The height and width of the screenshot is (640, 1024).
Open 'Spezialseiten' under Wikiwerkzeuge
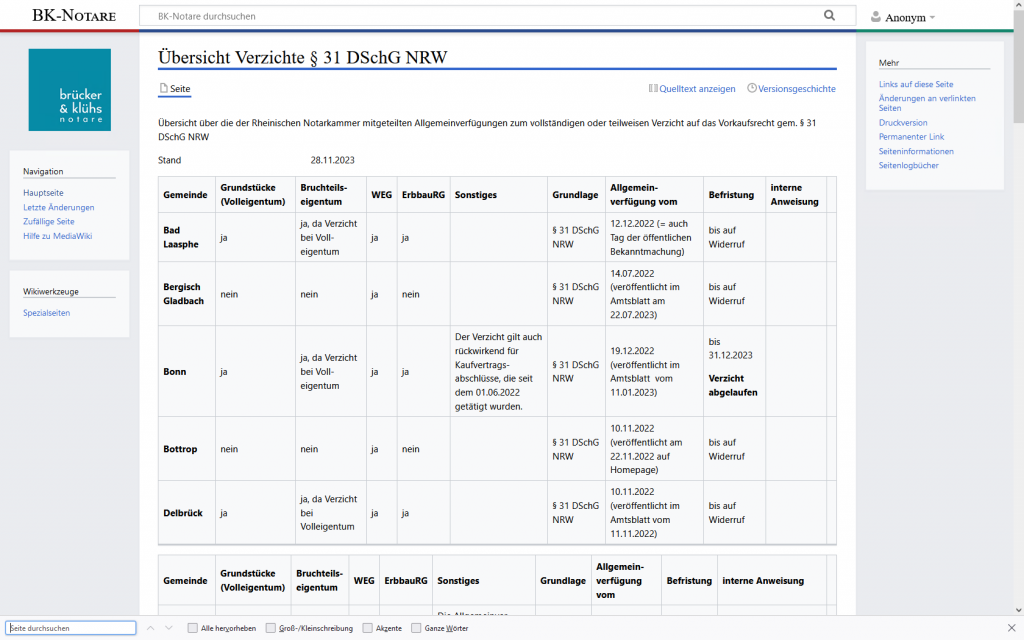pos(47,313)
